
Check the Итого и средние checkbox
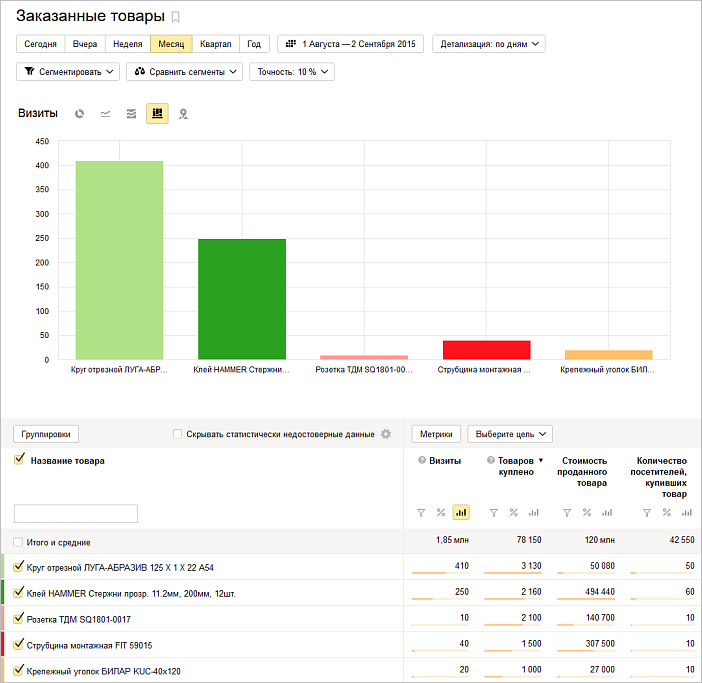[x=18, y=542]
